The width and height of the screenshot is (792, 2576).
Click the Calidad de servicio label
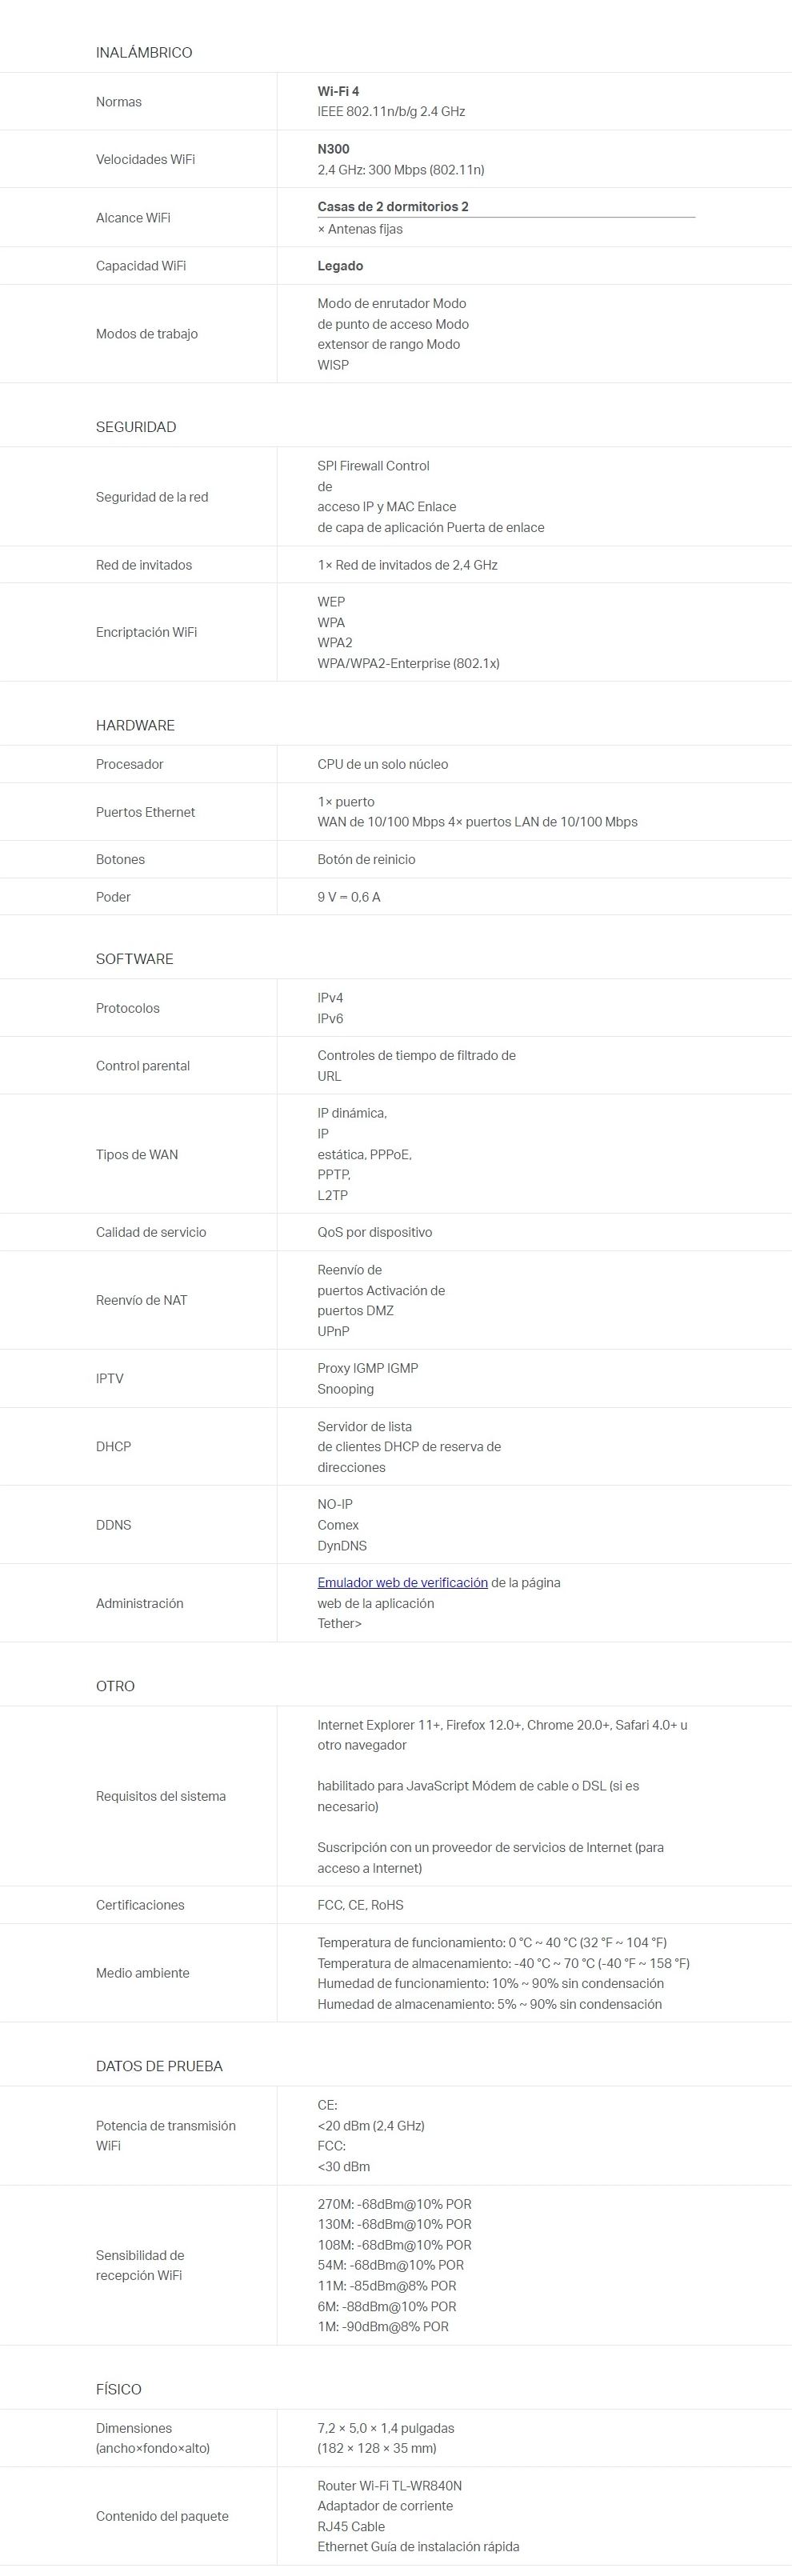[151, 1232]
